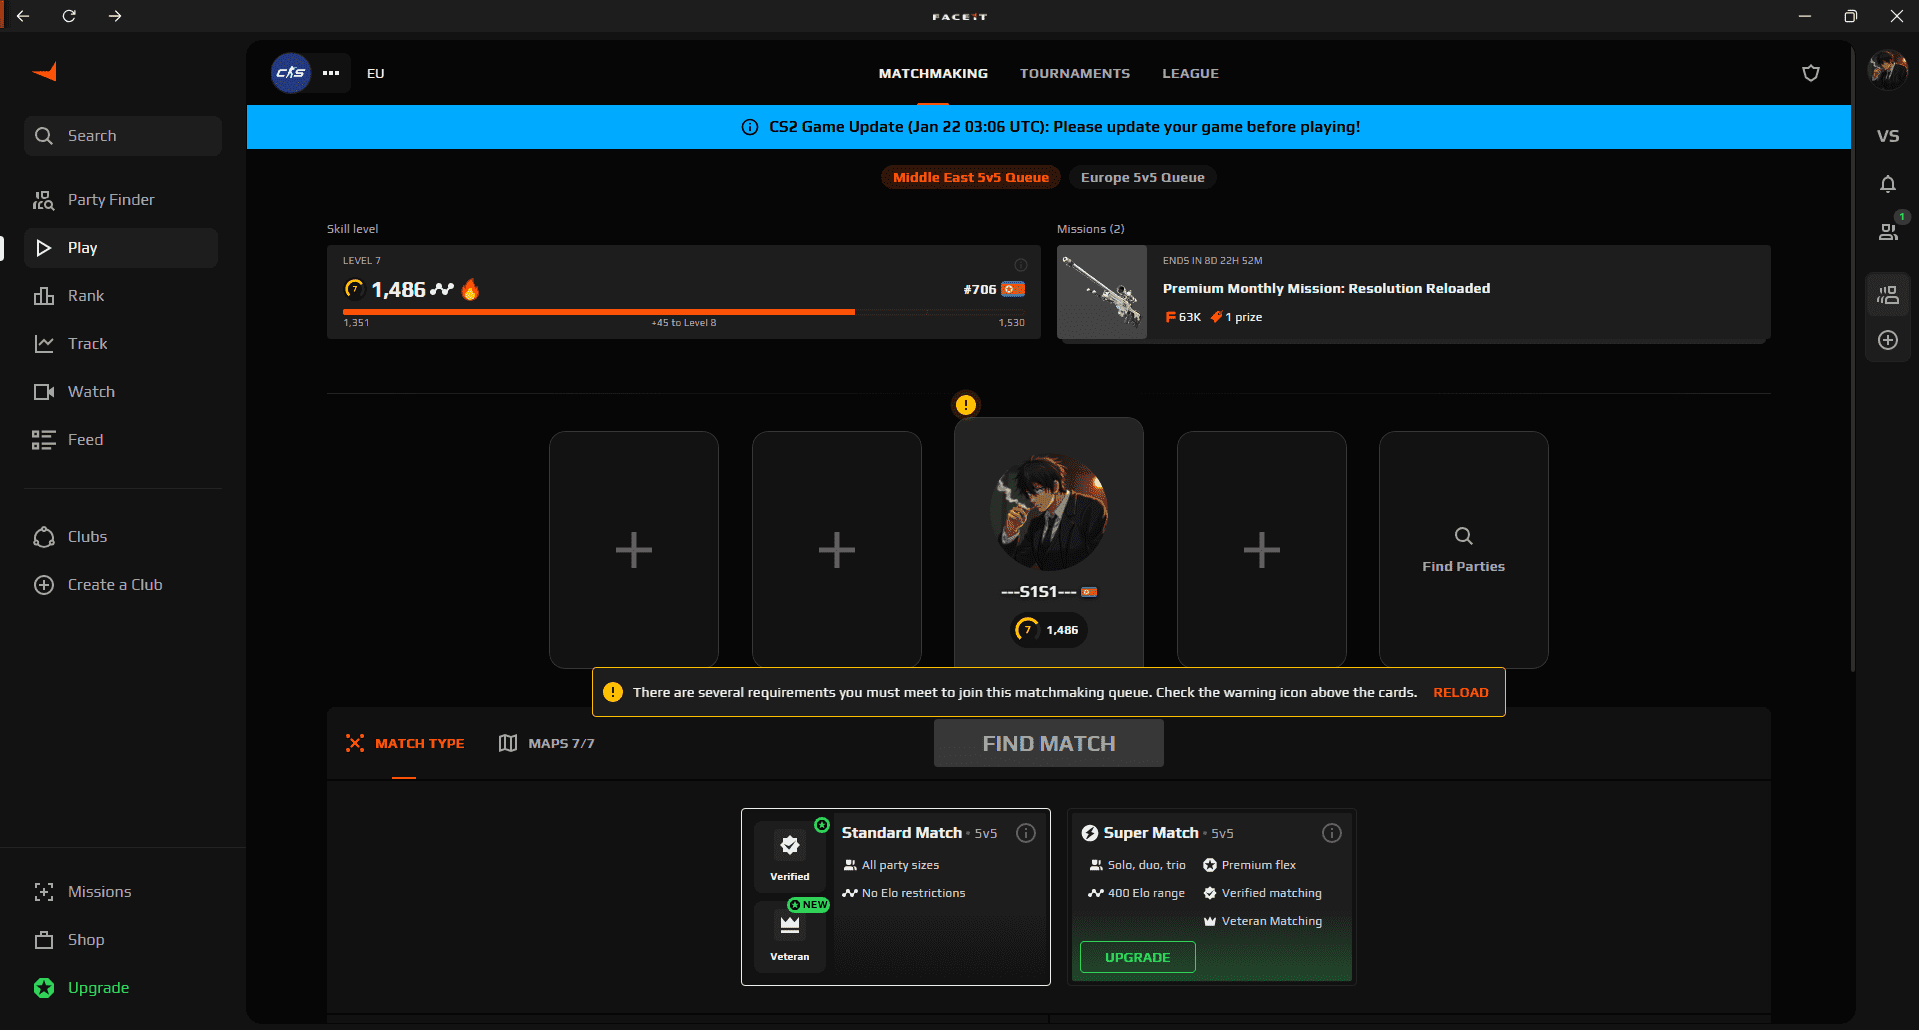Open the Rank section in the sidebar

click(85, 295)
